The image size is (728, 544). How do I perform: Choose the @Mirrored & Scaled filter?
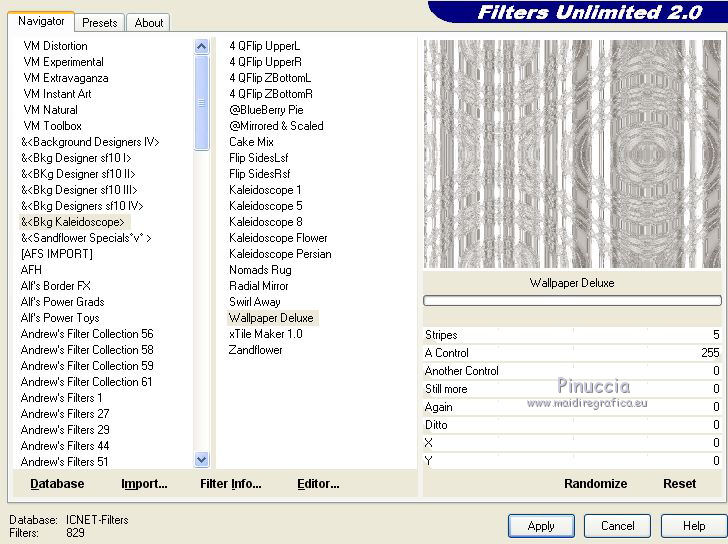pos(276,126)
